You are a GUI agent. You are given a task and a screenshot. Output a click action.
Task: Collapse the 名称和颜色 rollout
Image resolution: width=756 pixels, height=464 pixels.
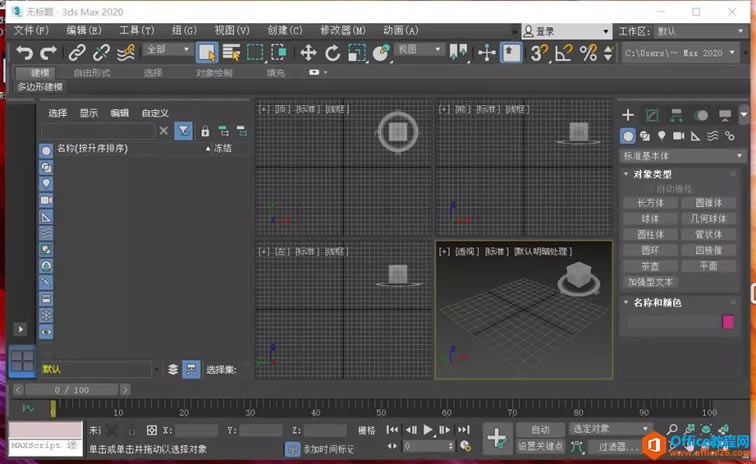(657, 302)
